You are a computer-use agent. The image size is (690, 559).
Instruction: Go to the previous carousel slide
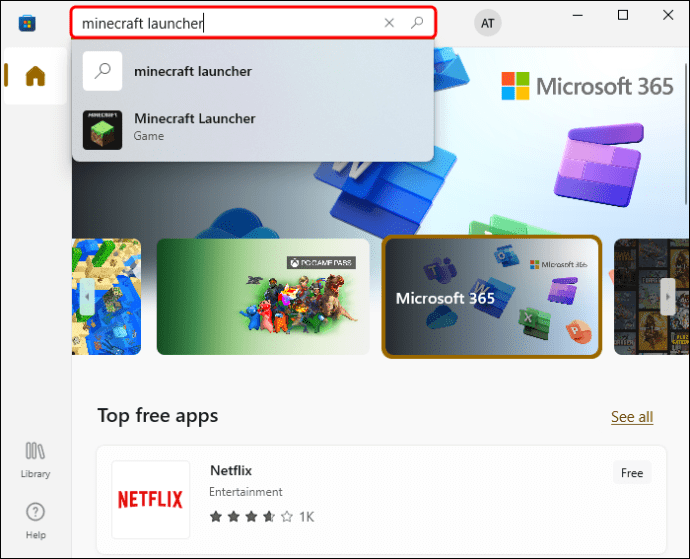point(87,297)
